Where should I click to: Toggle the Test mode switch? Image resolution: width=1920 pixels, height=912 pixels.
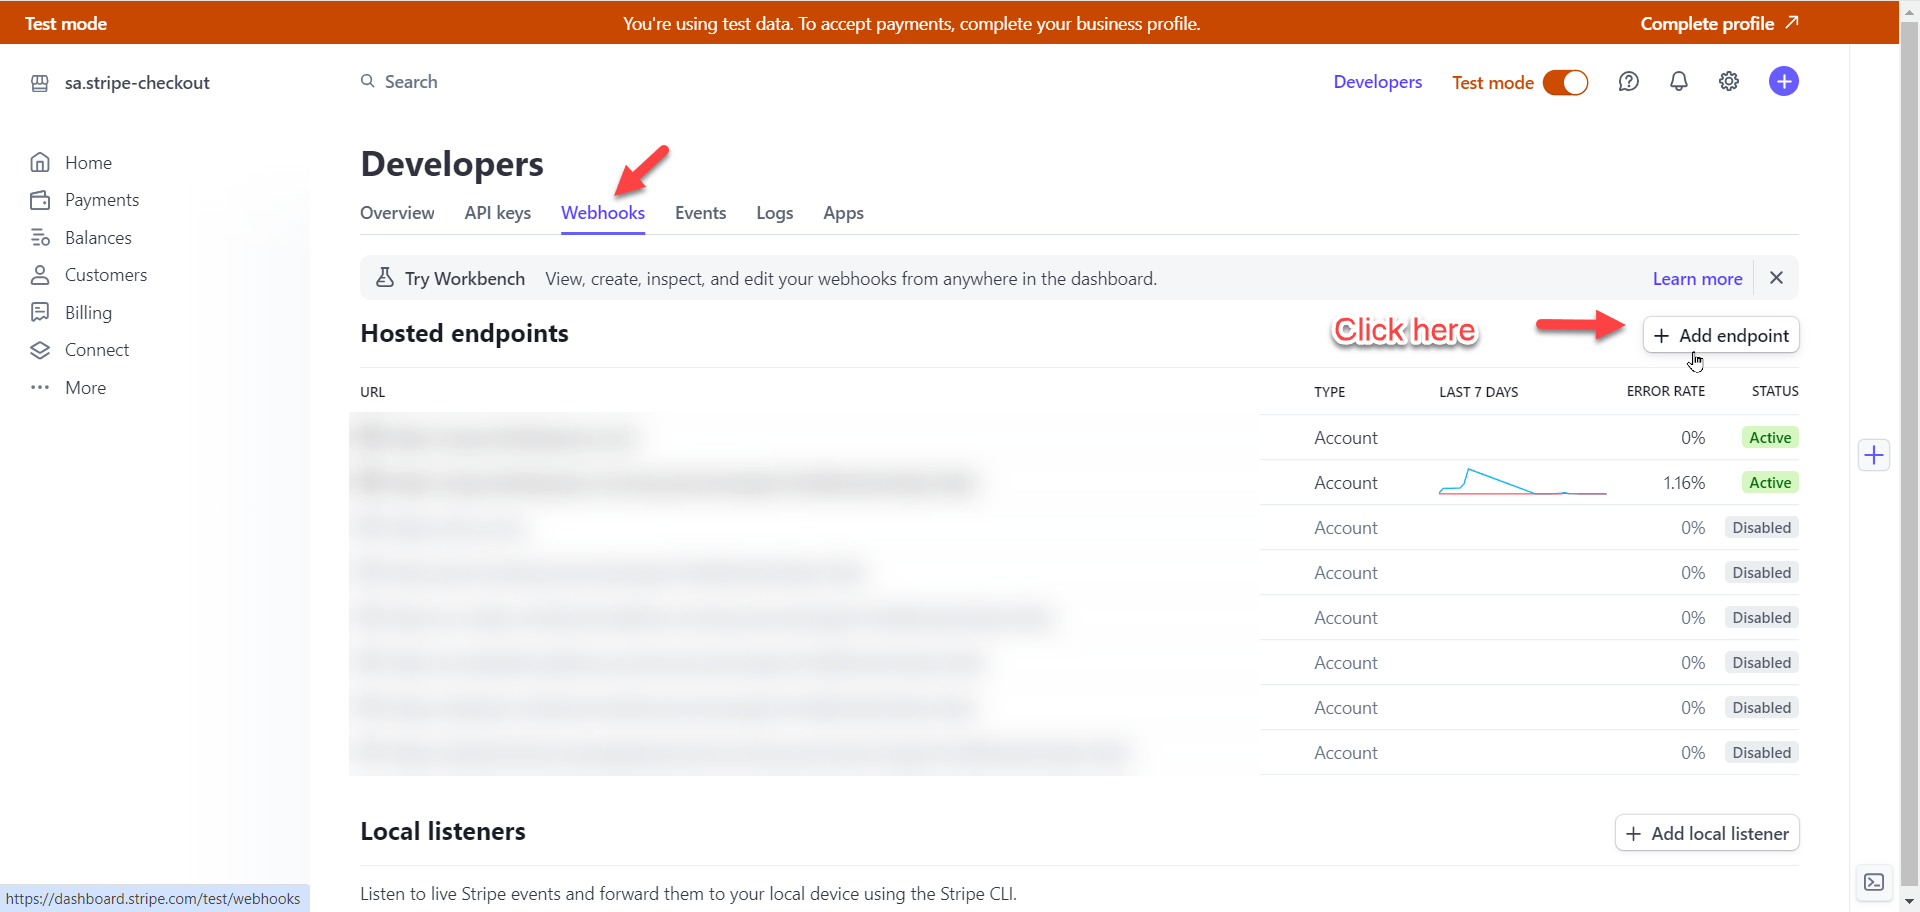1565,82
